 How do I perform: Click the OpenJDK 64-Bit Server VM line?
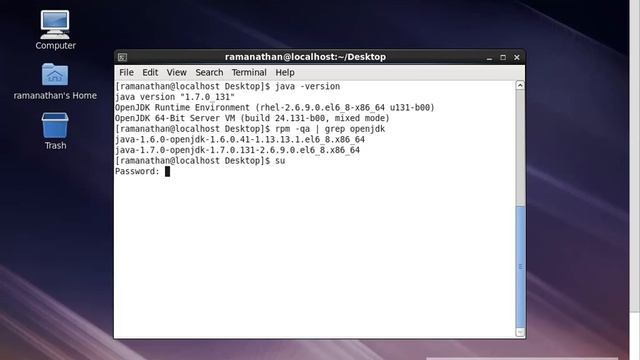(x=252, y=118)
